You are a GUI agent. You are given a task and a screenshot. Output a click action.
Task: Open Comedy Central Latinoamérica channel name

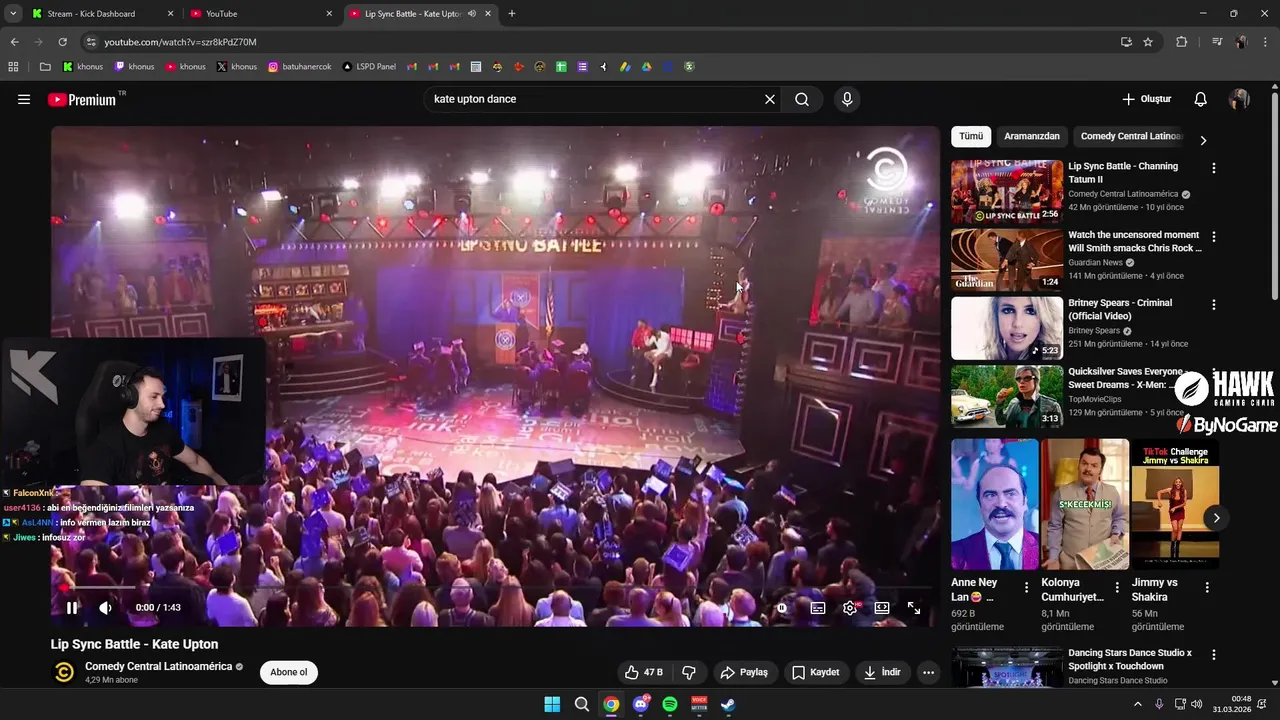(158, 666)
